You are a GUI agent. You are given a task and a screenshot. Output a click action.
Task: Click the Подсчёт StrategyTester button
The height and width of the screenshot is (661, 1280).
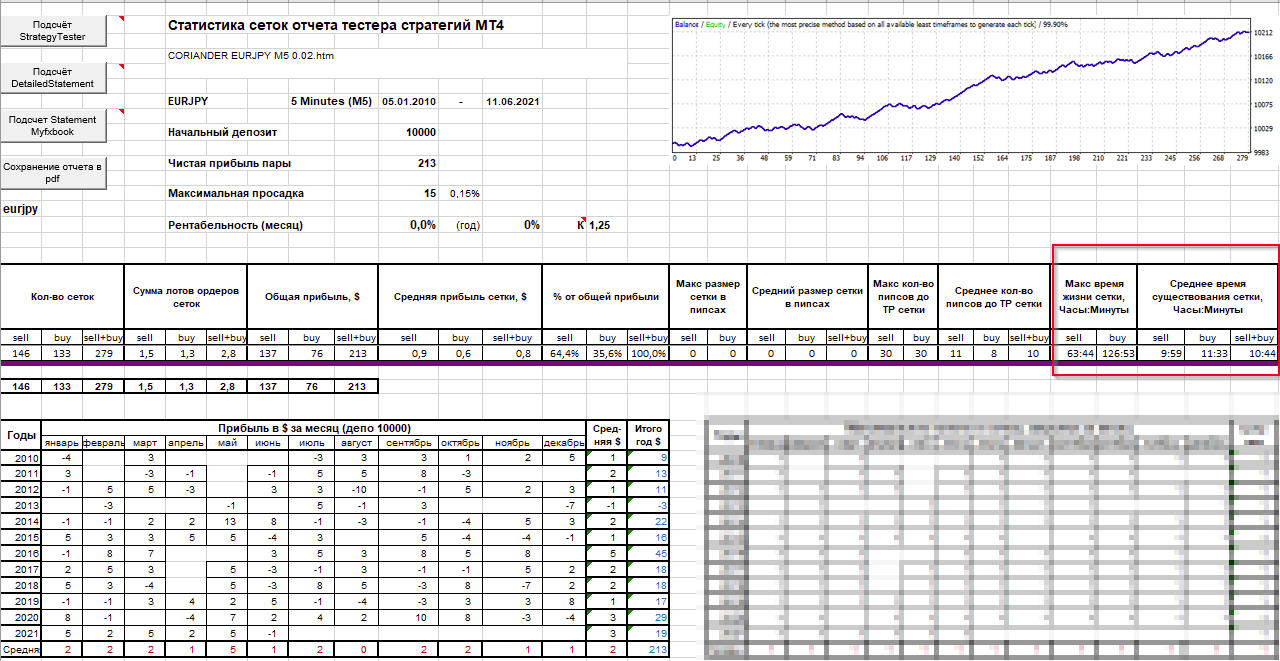[52, 31]
